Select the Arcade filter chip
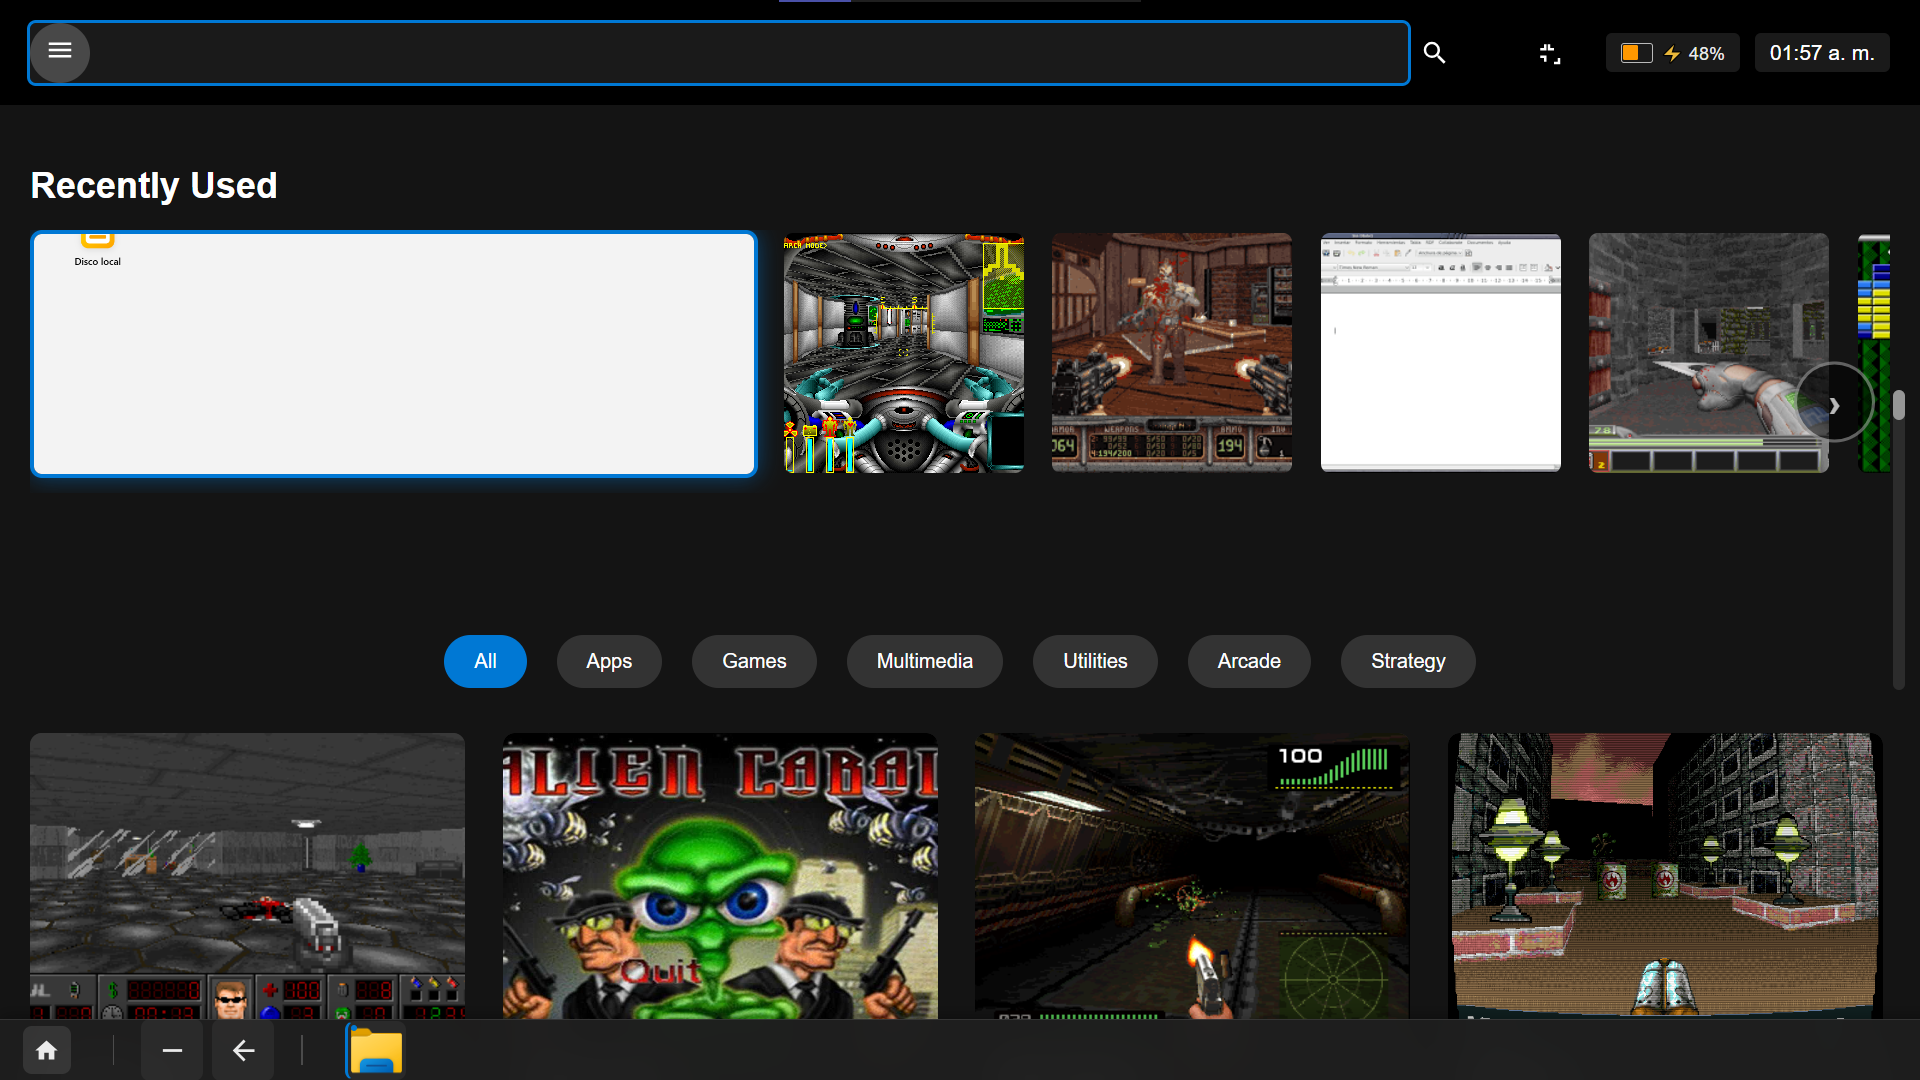This screenshot has width=1920, height=1080. pos(1248,661)
